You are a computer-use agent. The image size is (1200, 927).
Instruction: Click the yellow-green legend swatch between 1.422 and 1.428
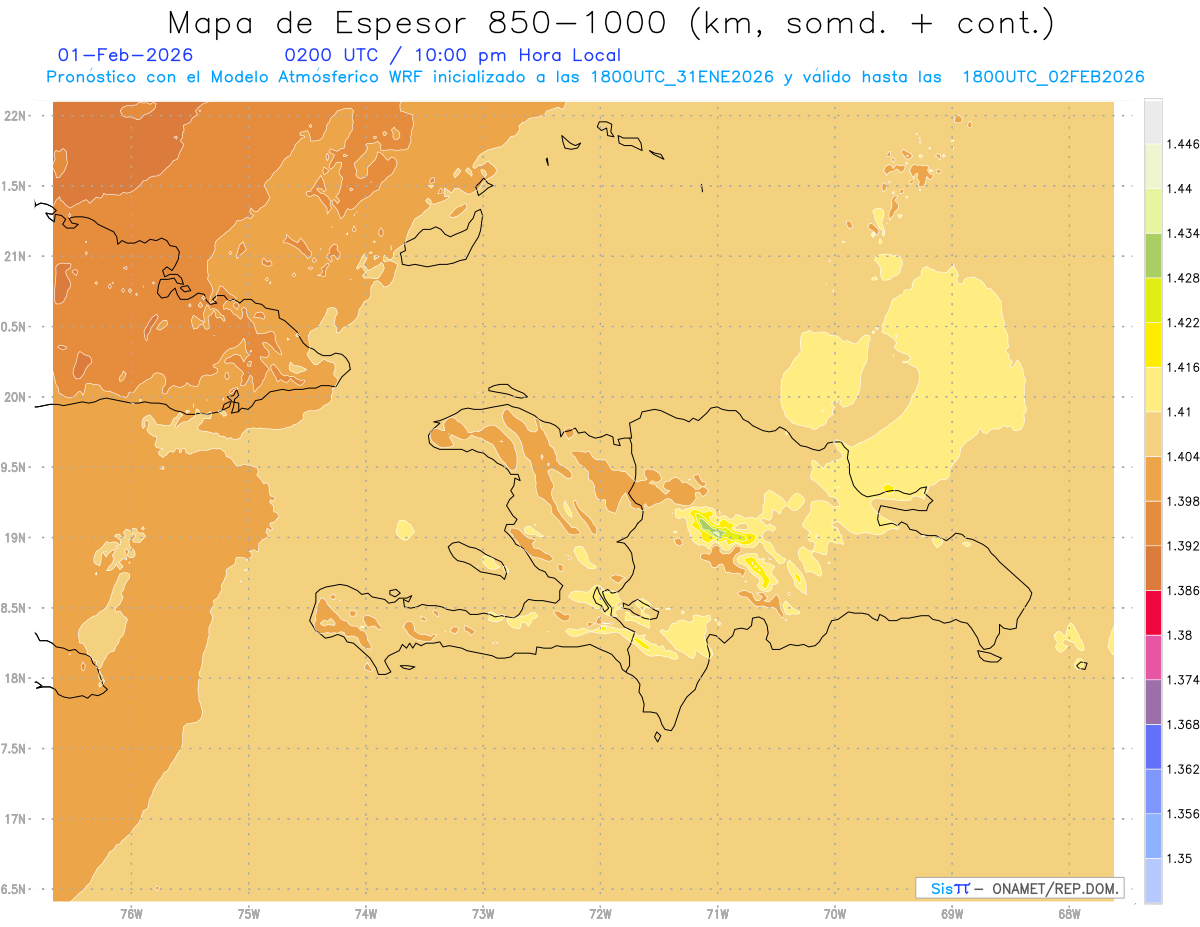pos(1153,300)
